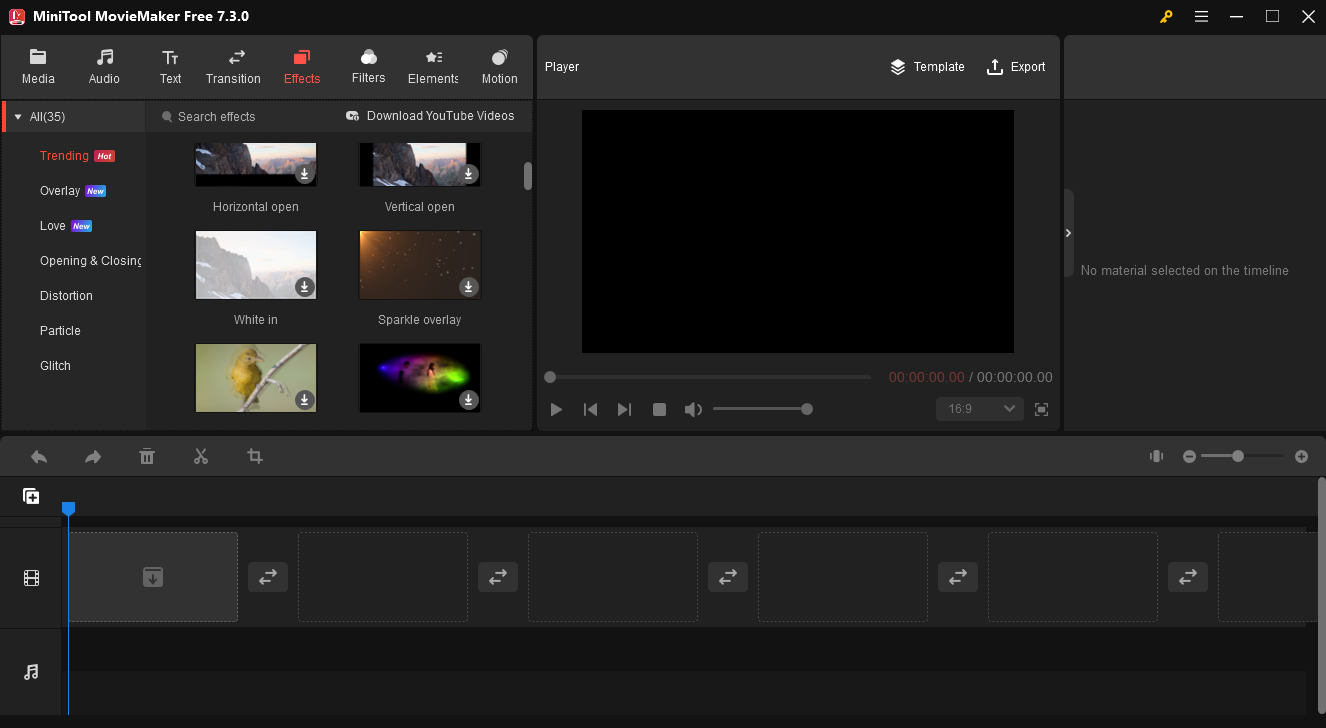Click the audio track music icon
The height and width of the screenshot is (728, 1326).
(32, 672)
